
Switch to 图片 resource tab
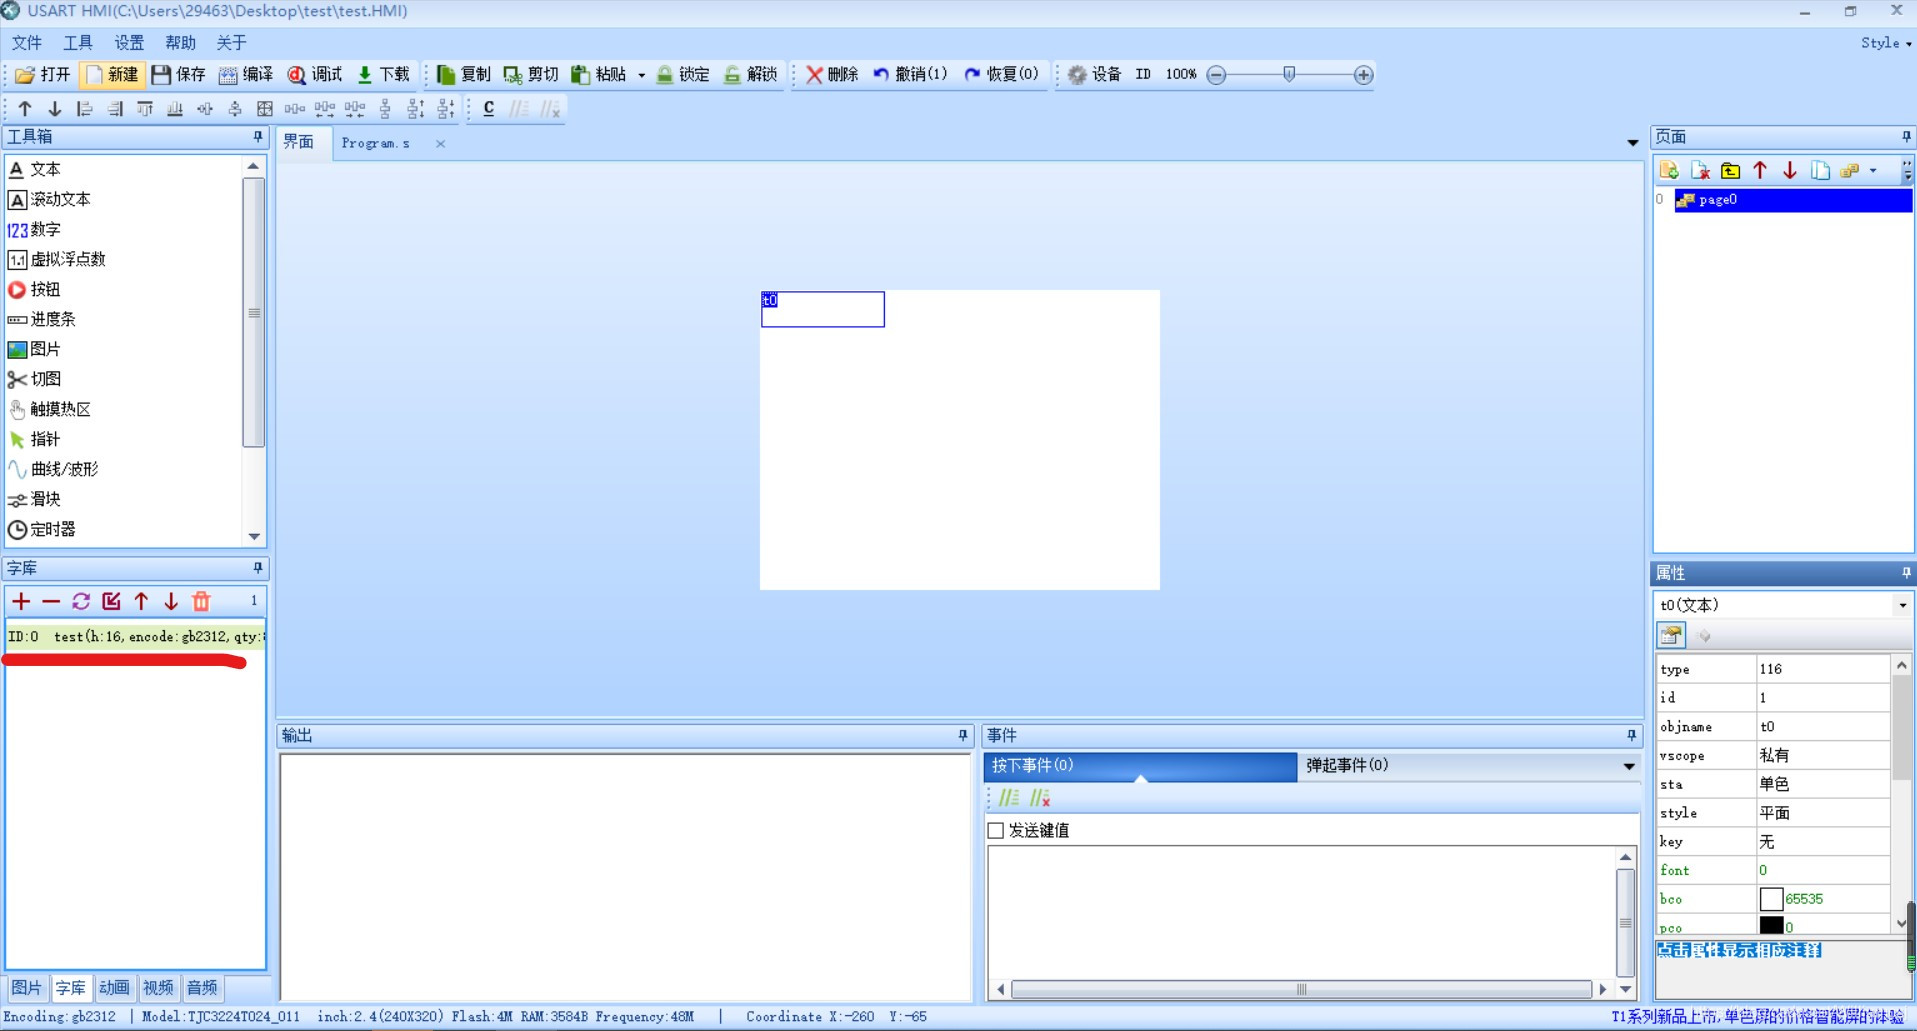point(27,988)
